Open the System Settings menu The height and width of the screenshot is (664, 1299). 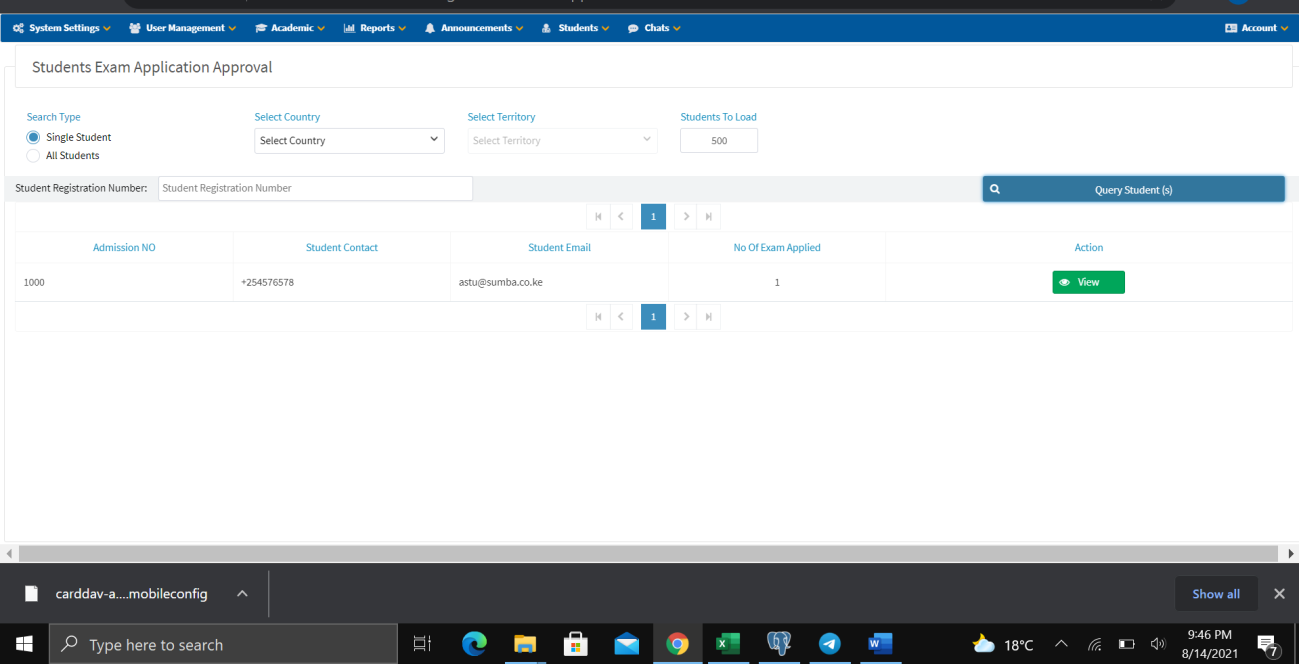point(62,28)
